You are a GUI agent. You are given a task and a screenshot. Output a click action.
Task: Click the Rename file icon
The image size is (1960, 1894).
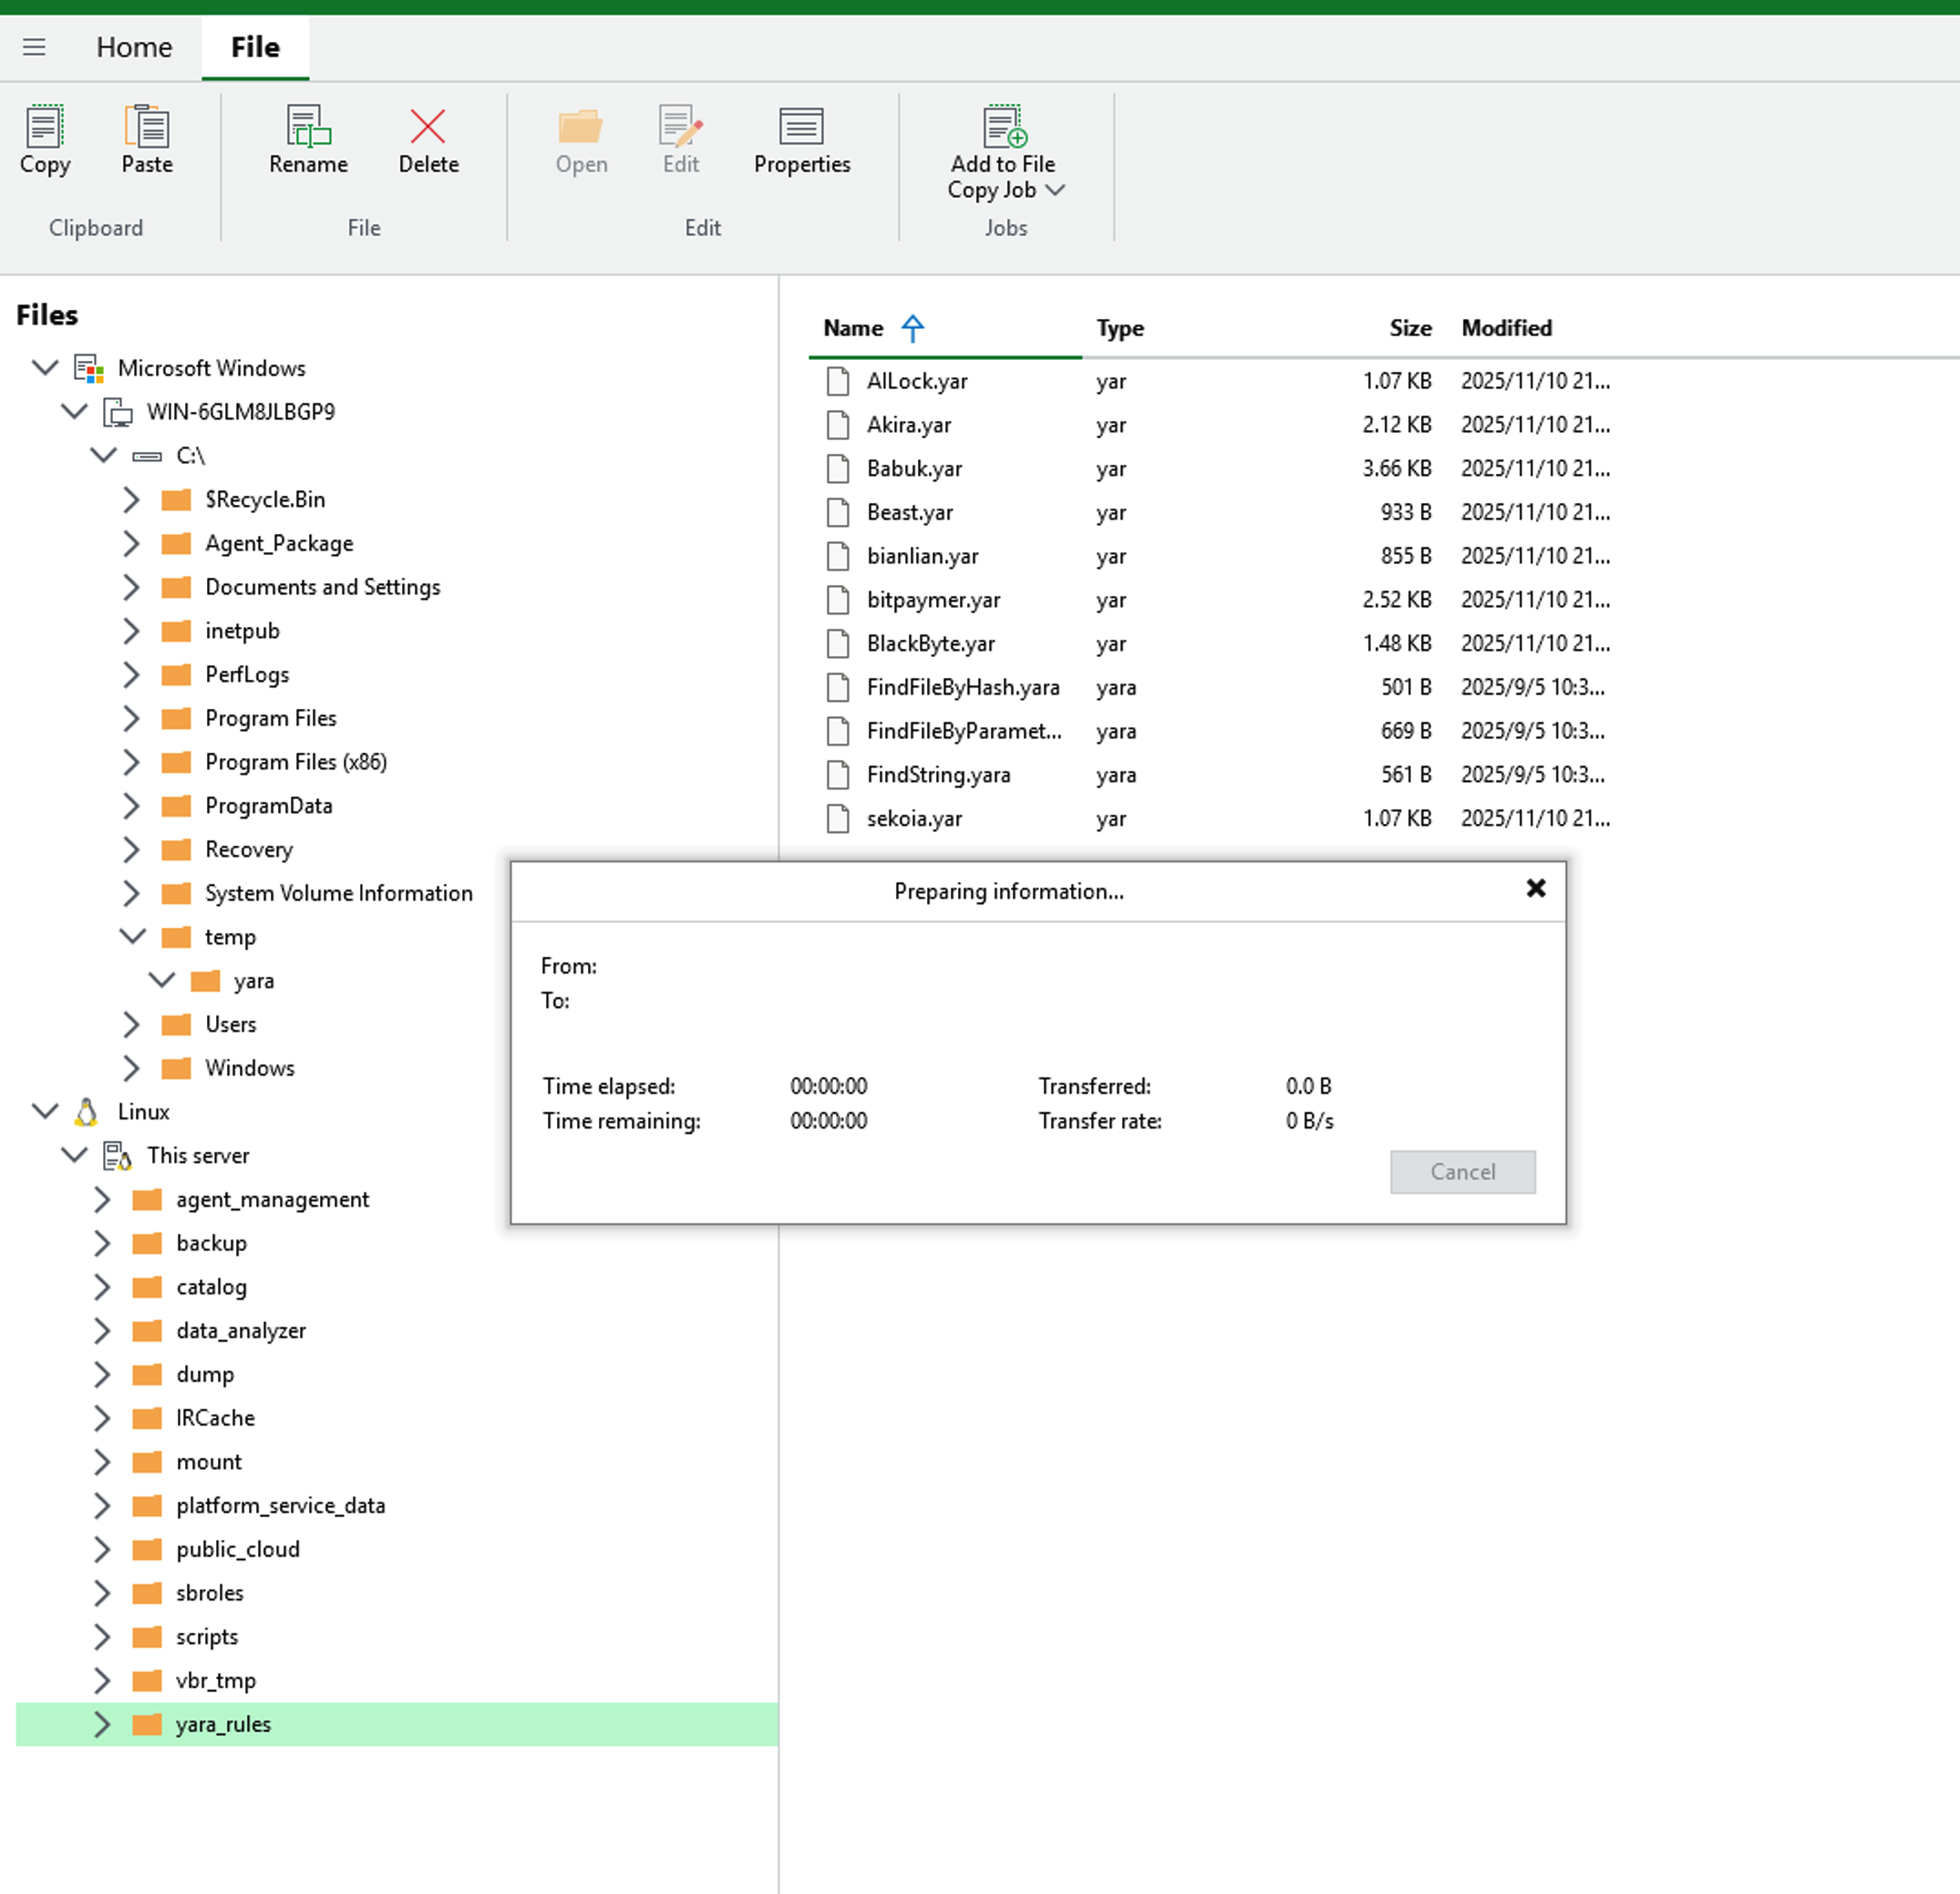308,128
